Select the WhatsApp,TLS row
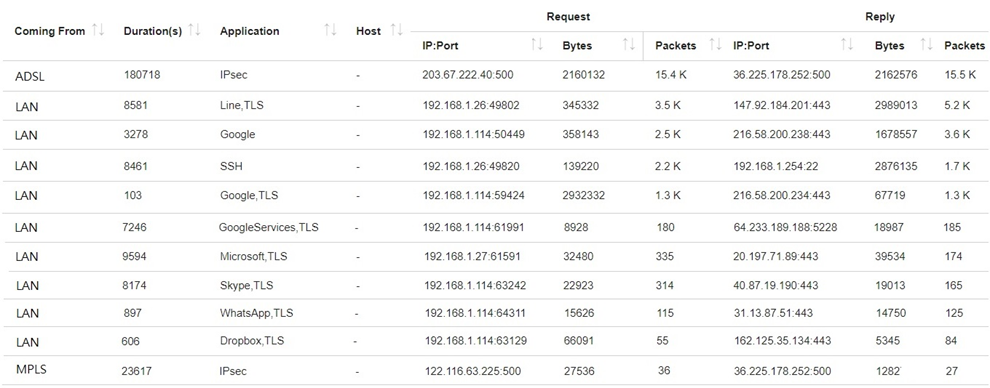 (495, 314)
